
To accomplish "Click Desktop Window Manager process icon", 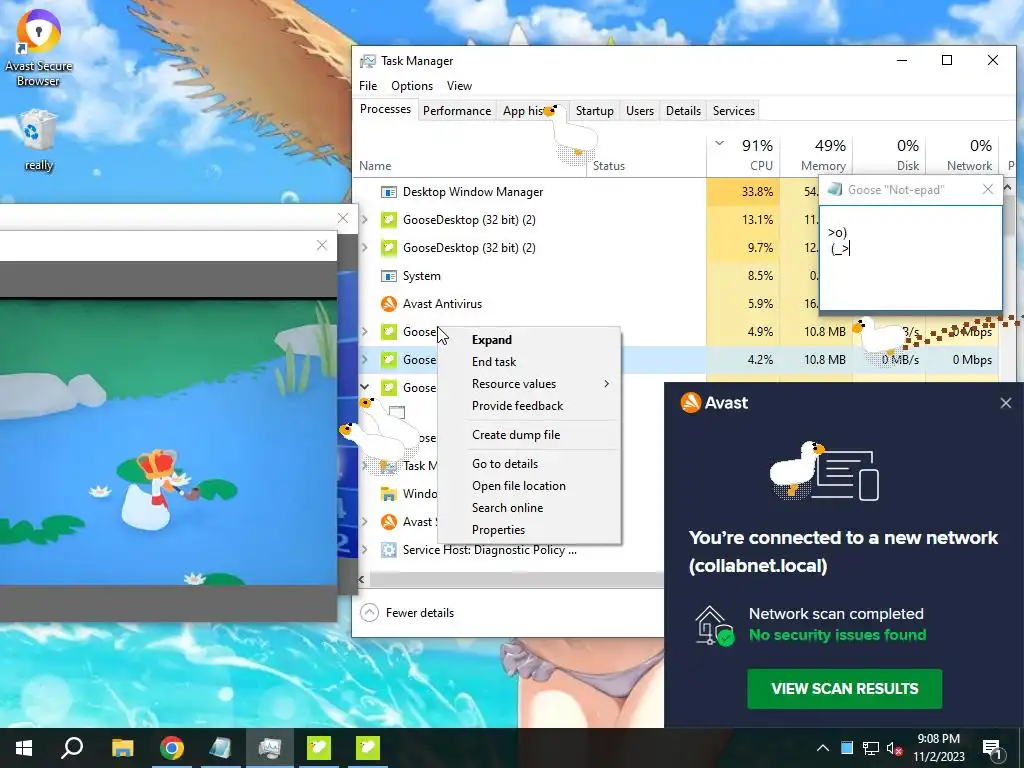I will coord(389,192).
